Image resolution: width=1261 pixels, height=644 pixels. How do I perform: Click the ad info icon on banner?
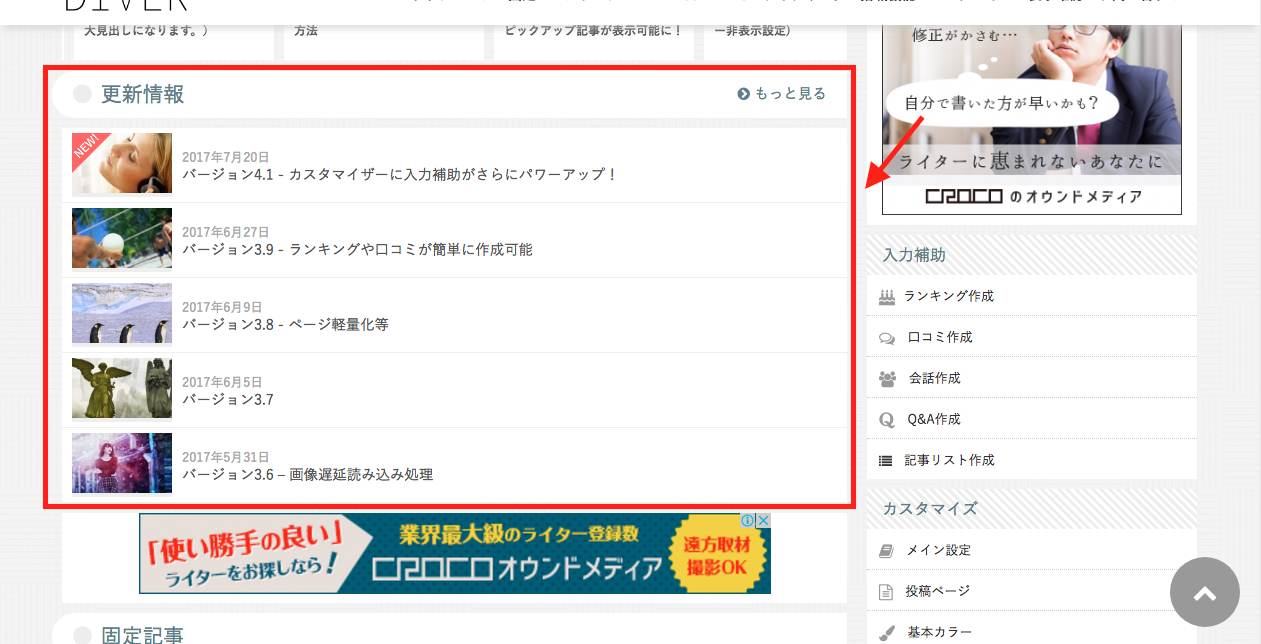coord(747,521)
